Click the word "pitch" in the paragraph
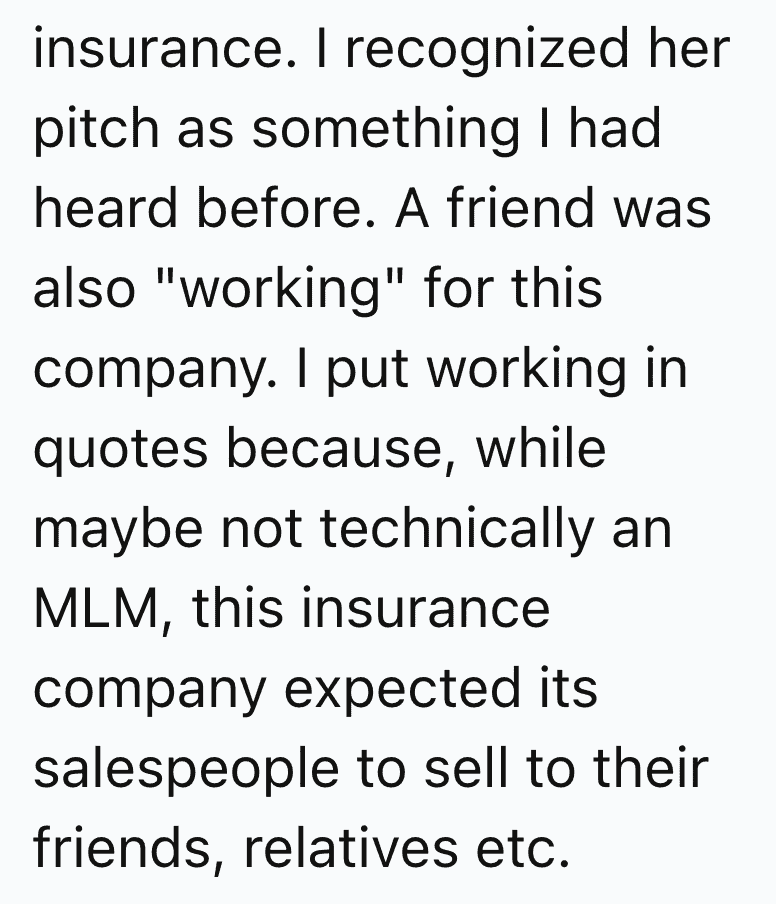The width and height of the screenshot is (776, 904). 96,130
